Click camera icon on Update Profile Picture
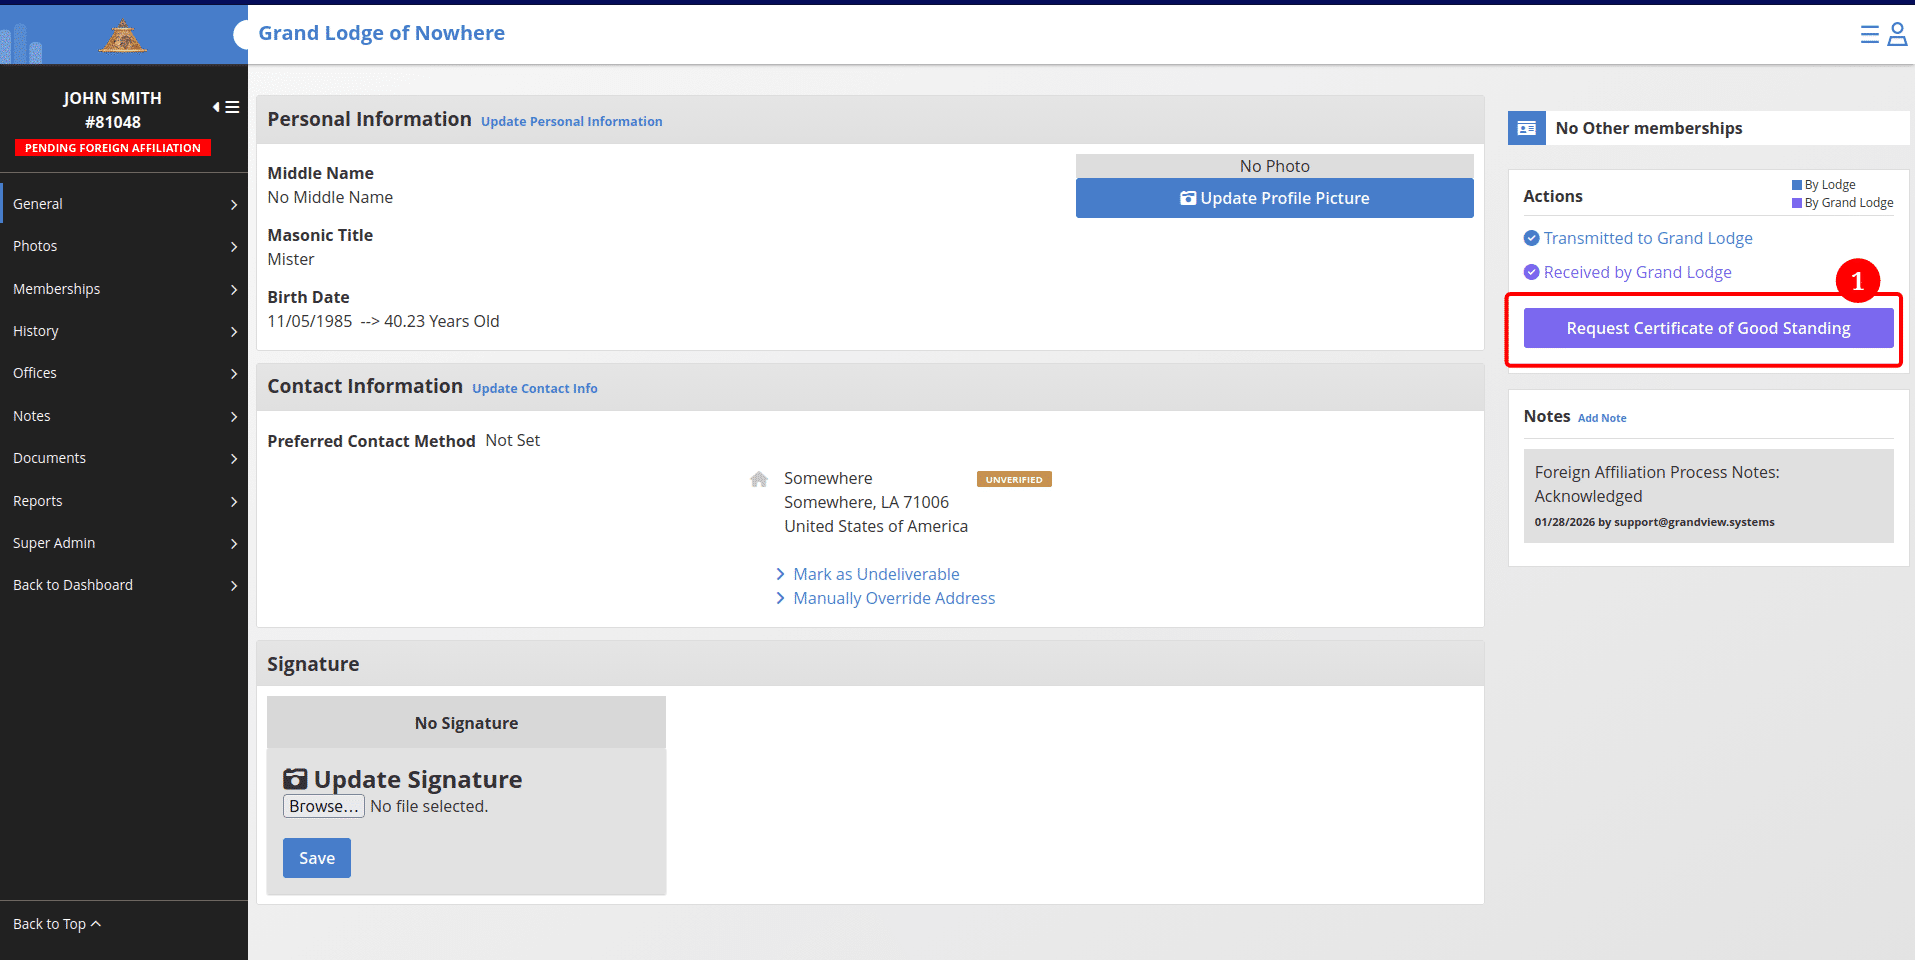This screenshot has height=960, width=1915. 1188,198
